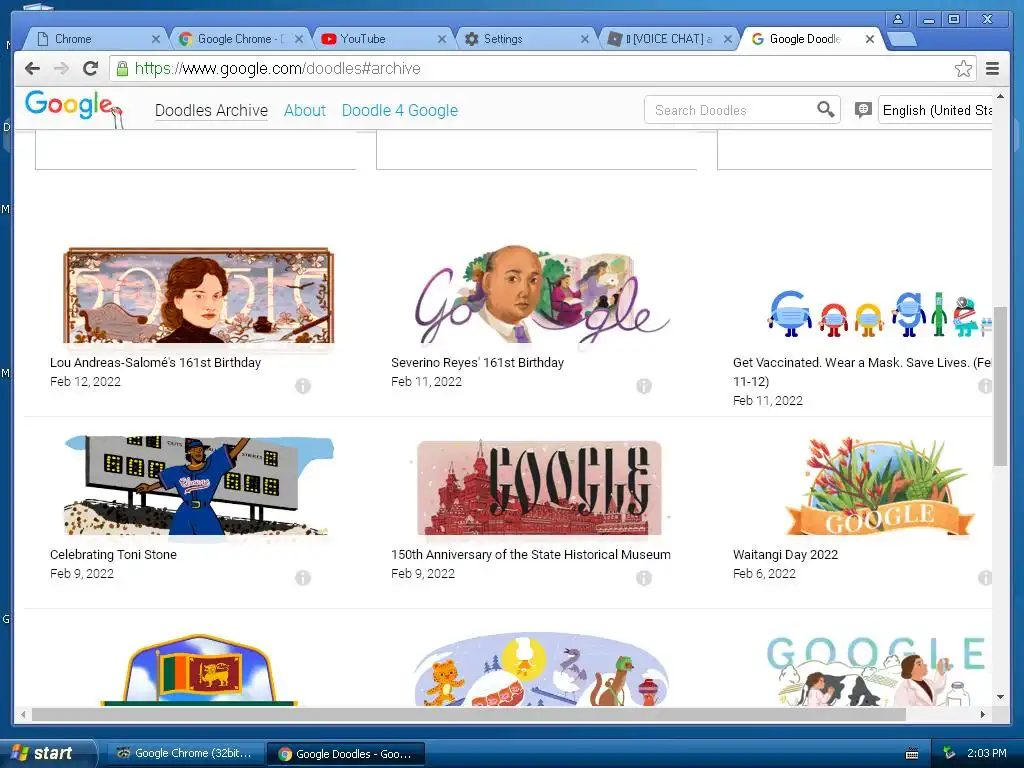
Task: Open Severino Reyes' 161st Birthday title
Action: (x=477, y=362)
